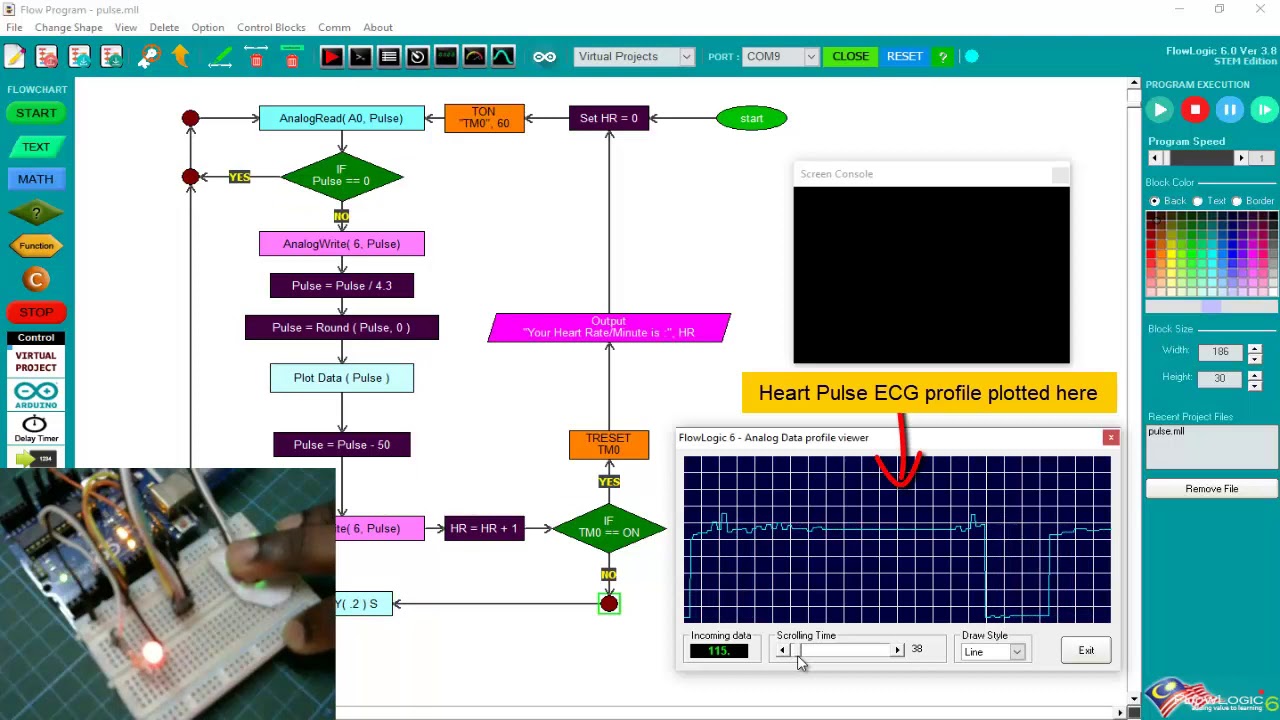Increase block Height with up stepper

pos(1254,374)
